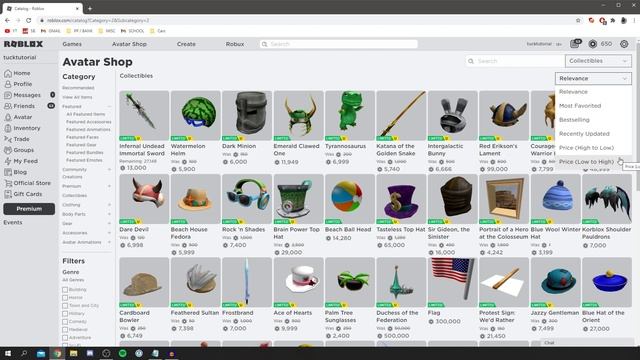Open Games in top navigation
Image resolution: width=640 pixels, height=360 pixels.
click(72, 44)
